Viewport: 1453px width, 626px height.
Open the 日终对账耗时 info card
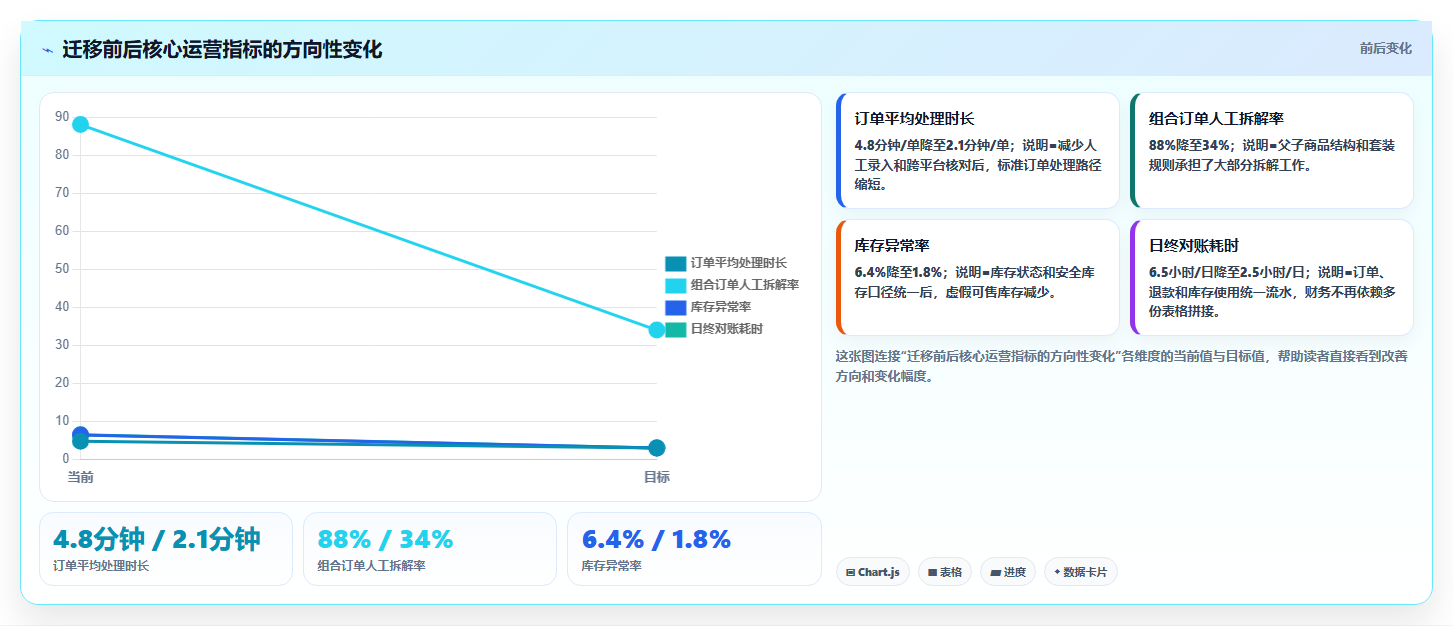click(x=1271, y=277)
